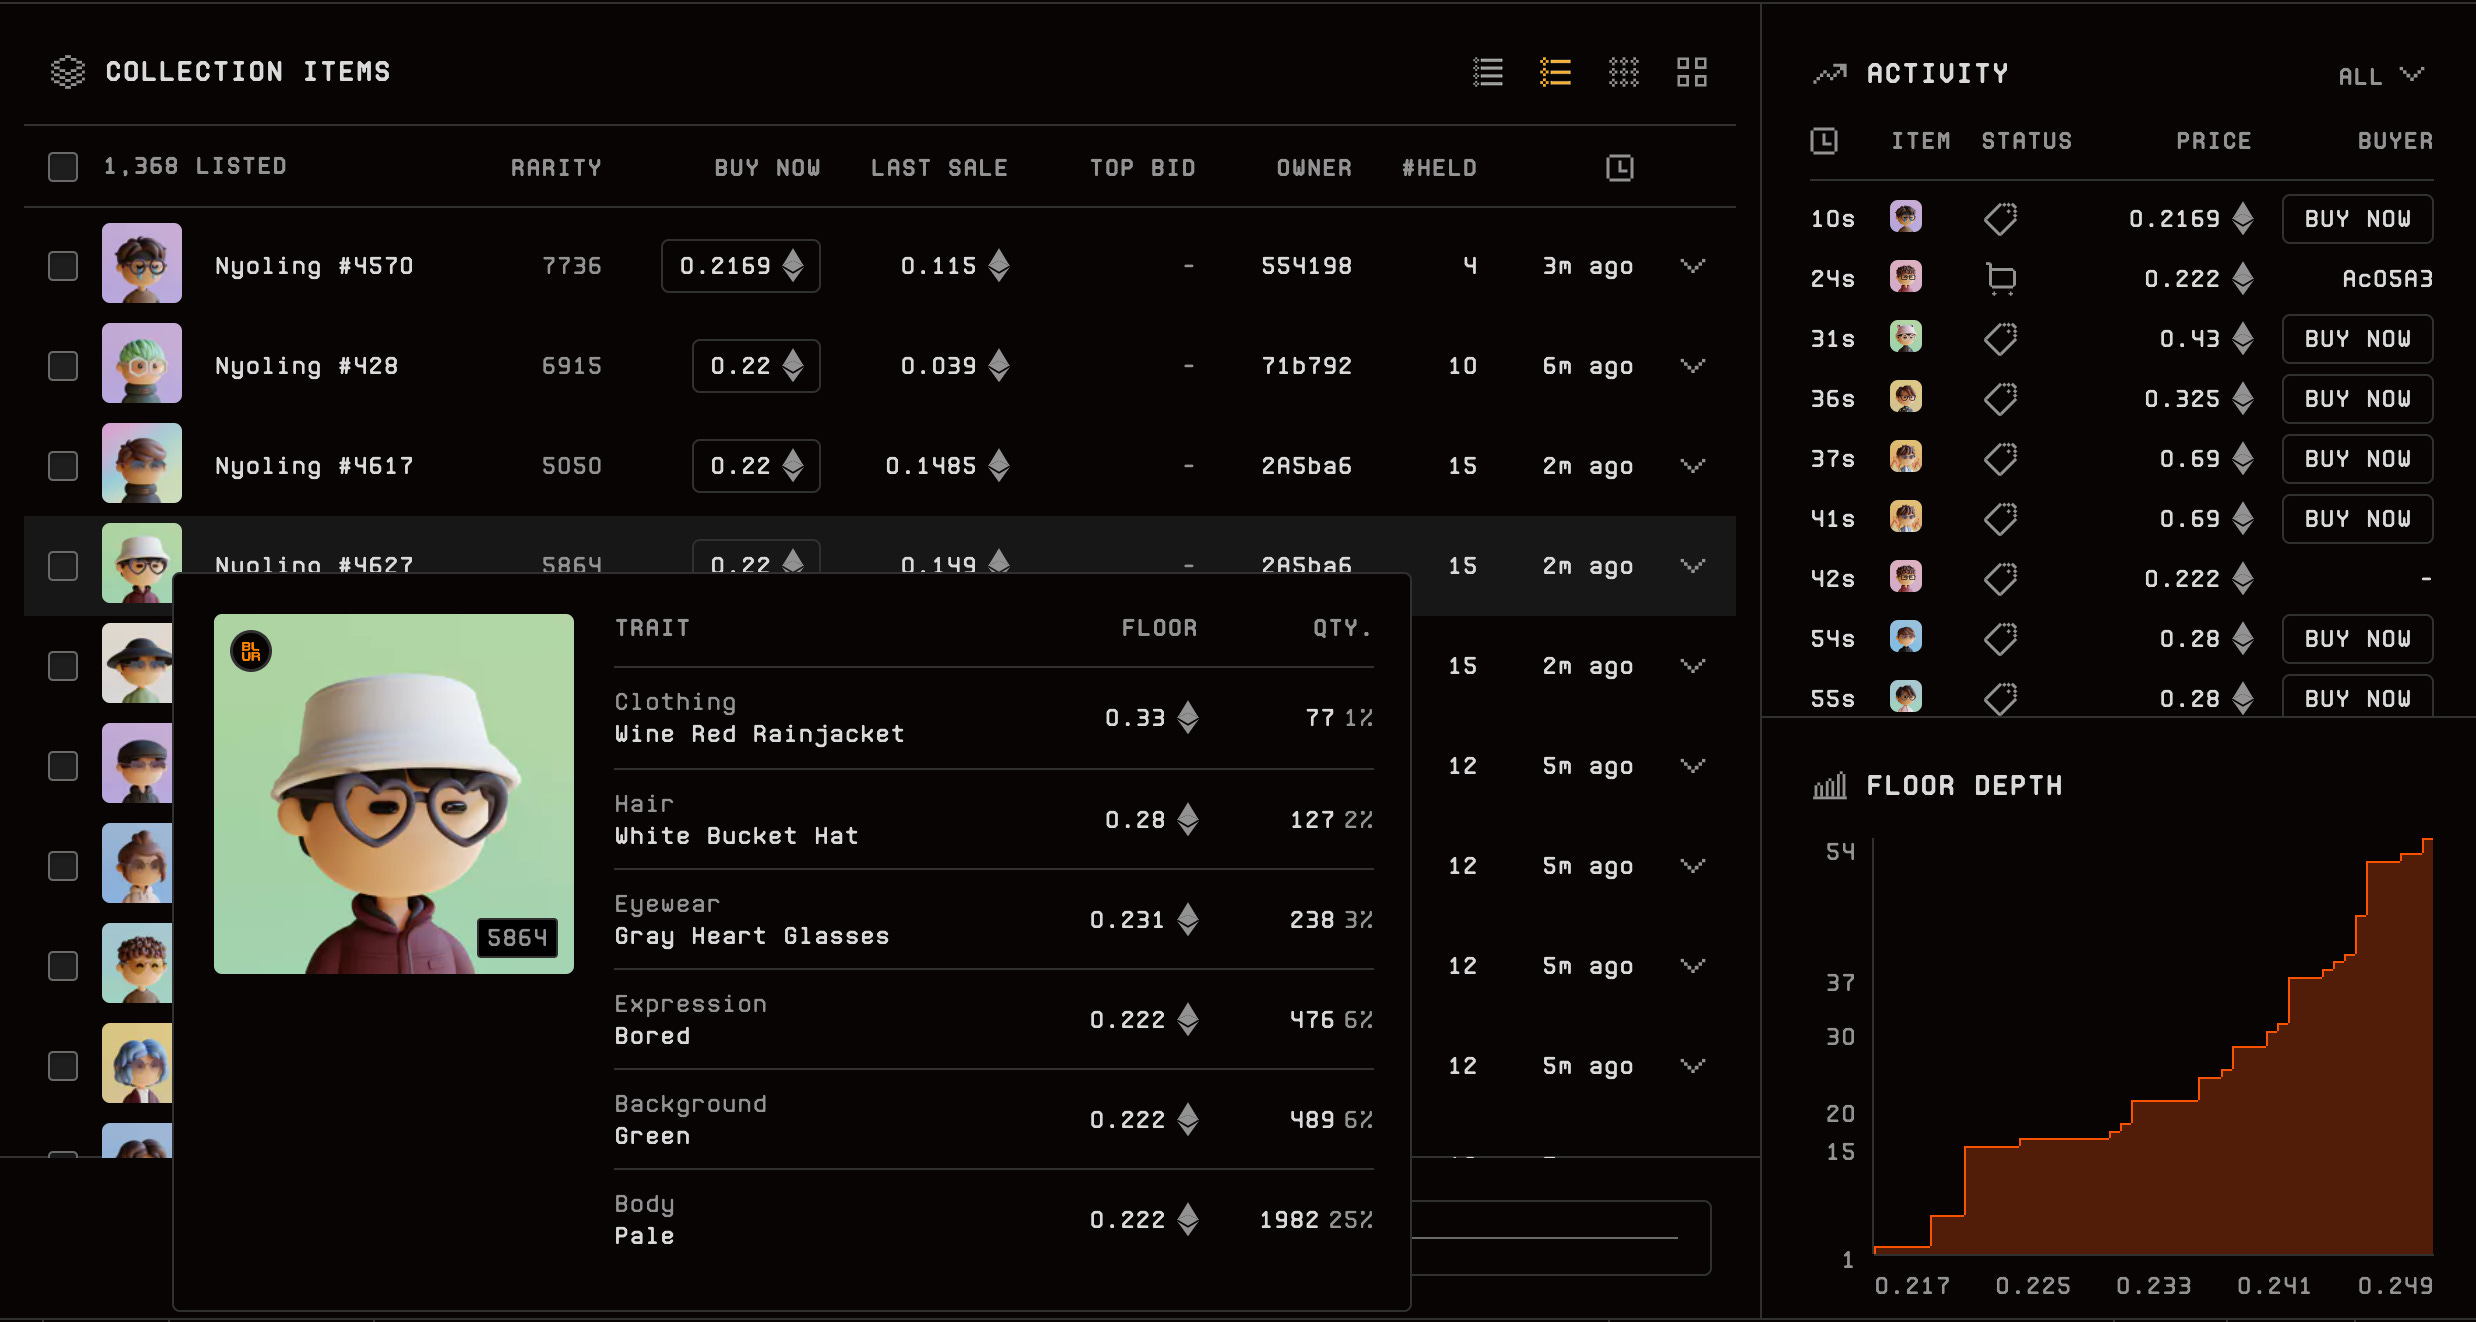Expand row details for Nyoling #4617
This screenshot has width=2476, height=1322.
1692,466
